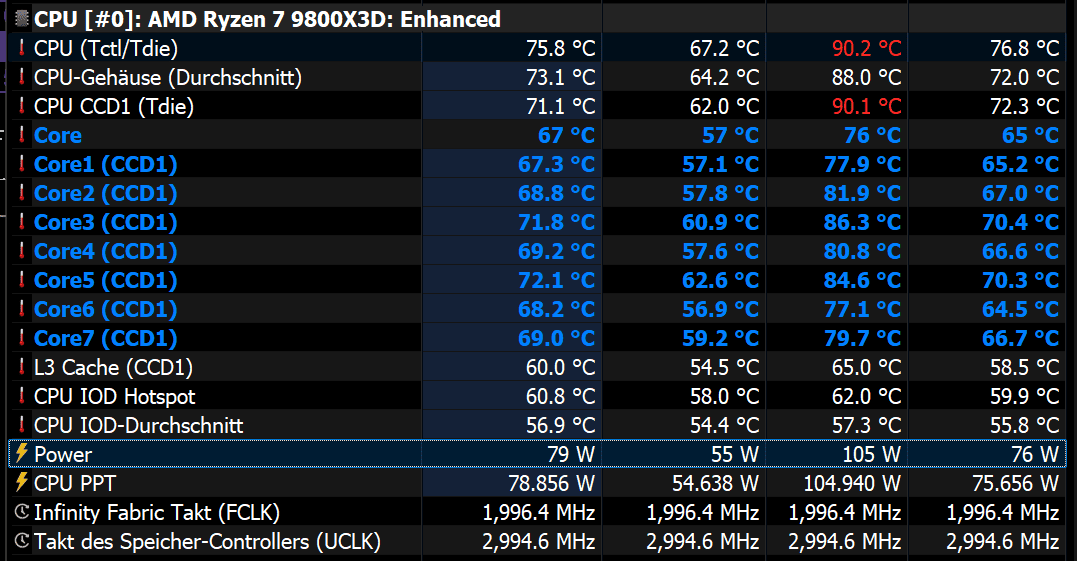The image size is (1077, 561).
Task: Click the 78.856 W CPU PPT value
Action: (552, 483)
